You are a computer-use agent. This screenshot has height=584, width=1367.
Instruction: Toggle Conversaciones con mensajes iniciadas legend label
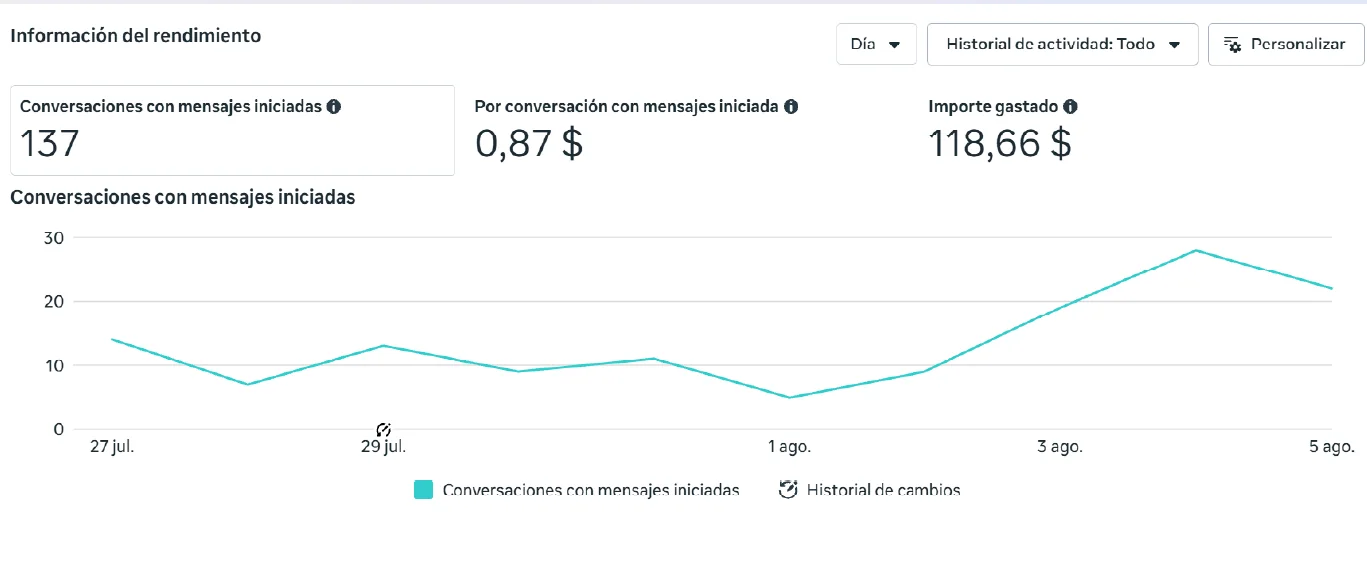tap(591, 490)
